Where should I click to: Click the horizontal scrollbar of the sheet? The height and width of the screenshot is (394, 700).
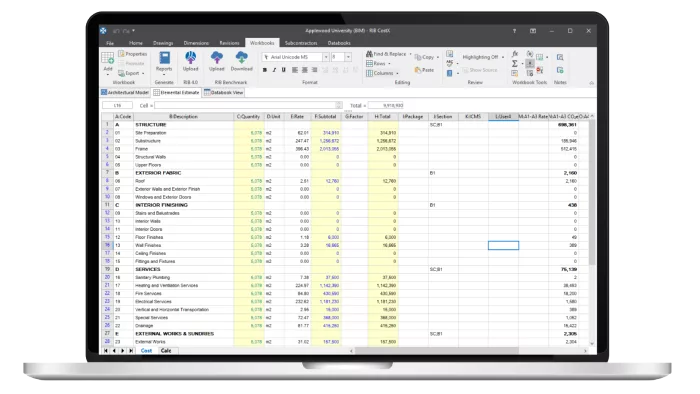click(x=437, y=351)
